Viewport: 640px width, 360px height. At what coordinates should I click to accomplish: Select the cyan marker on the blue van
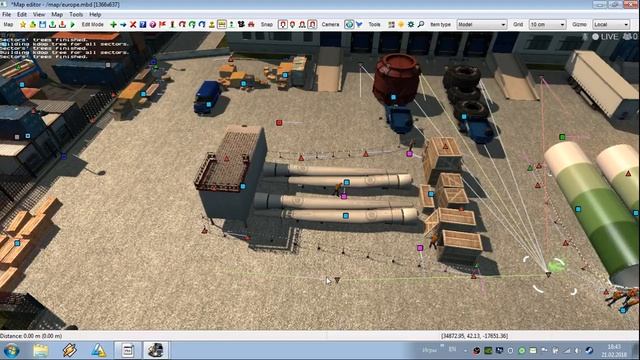(x=209, y=104)
